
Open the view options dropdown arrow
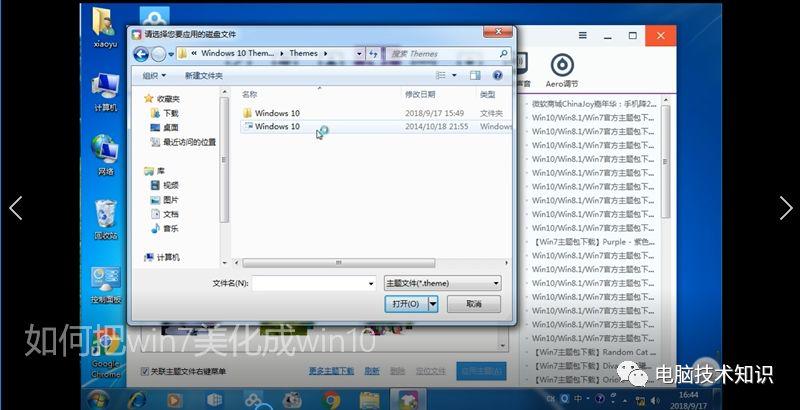pyautogui.click(x=454, y=75)
